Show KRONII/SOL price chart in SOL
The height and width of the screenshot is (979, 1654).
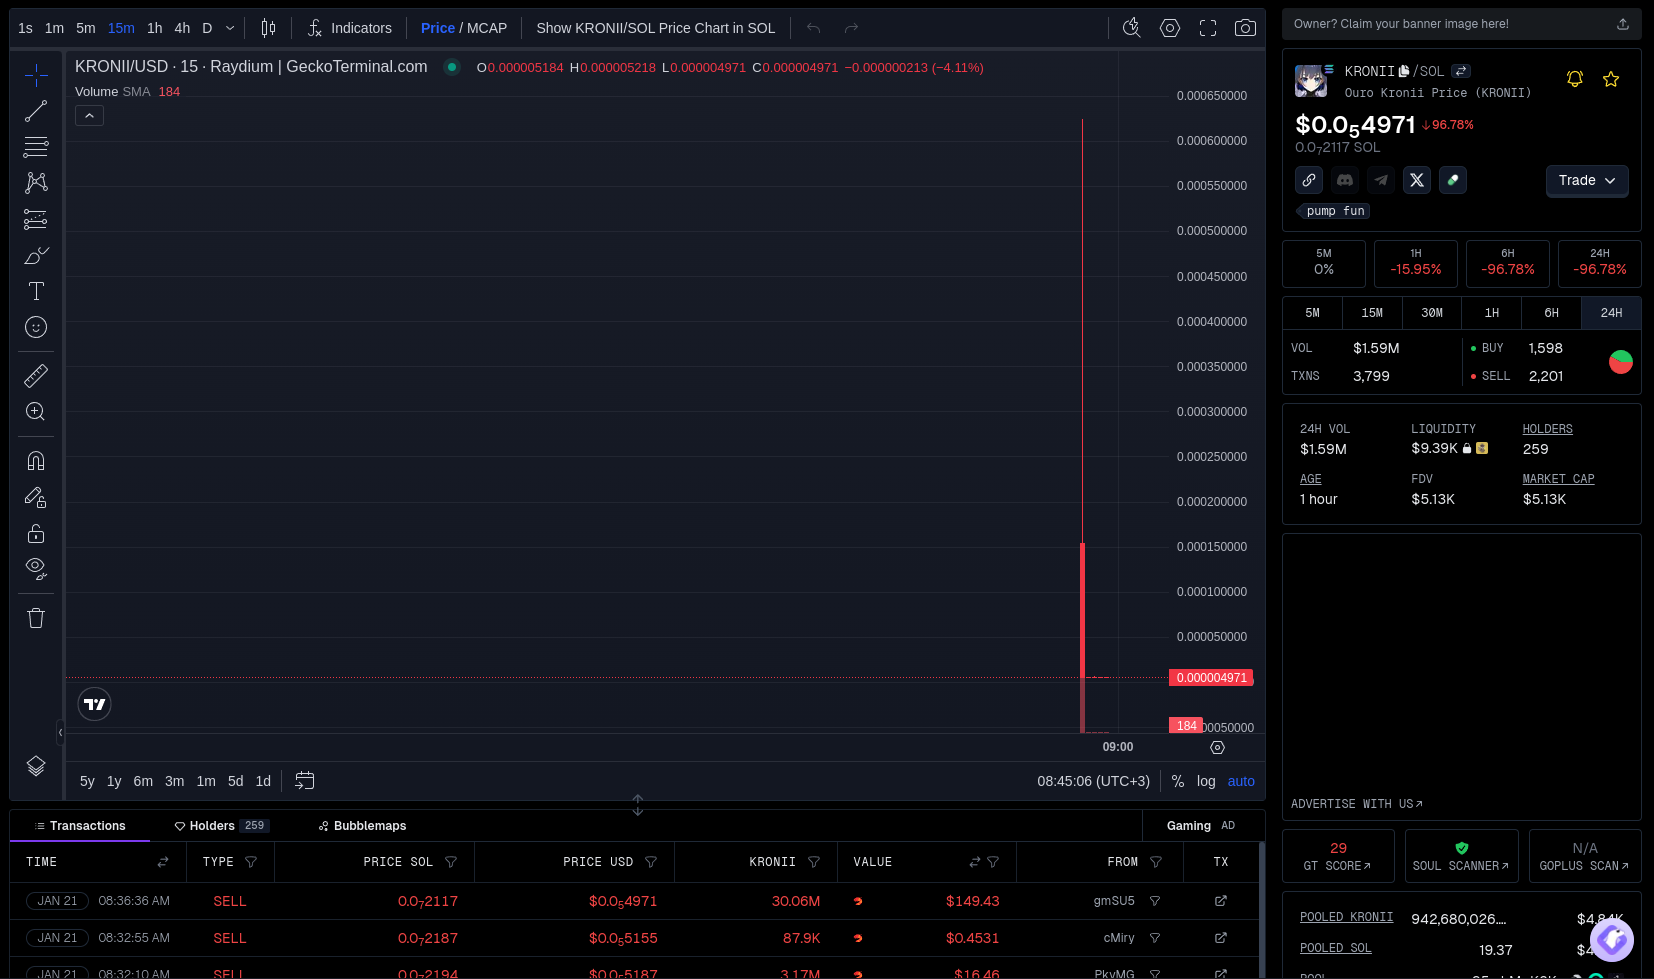[656, 28]
